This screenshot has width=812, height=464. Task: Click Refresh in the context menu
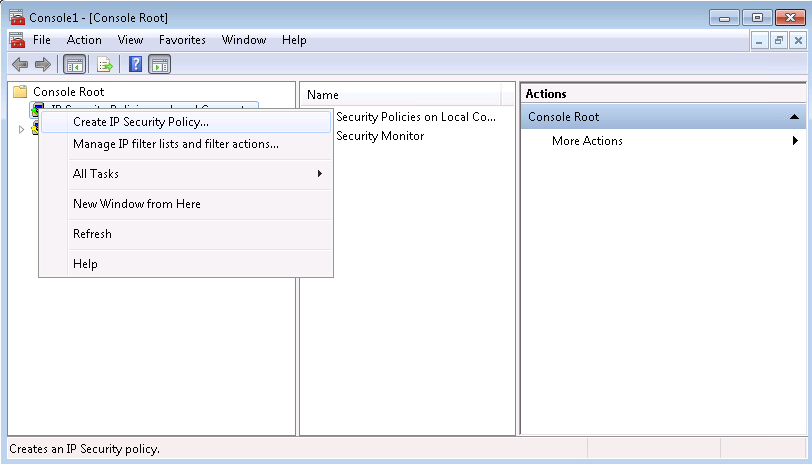(92, 234)
